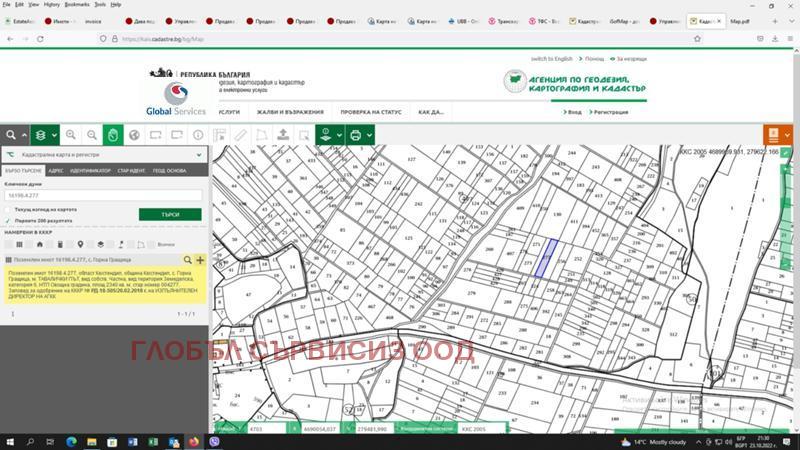Toggle 'Първите 200 резултата' checkbox
Viewport: 800px width, 450px height.
click(8, 220)
